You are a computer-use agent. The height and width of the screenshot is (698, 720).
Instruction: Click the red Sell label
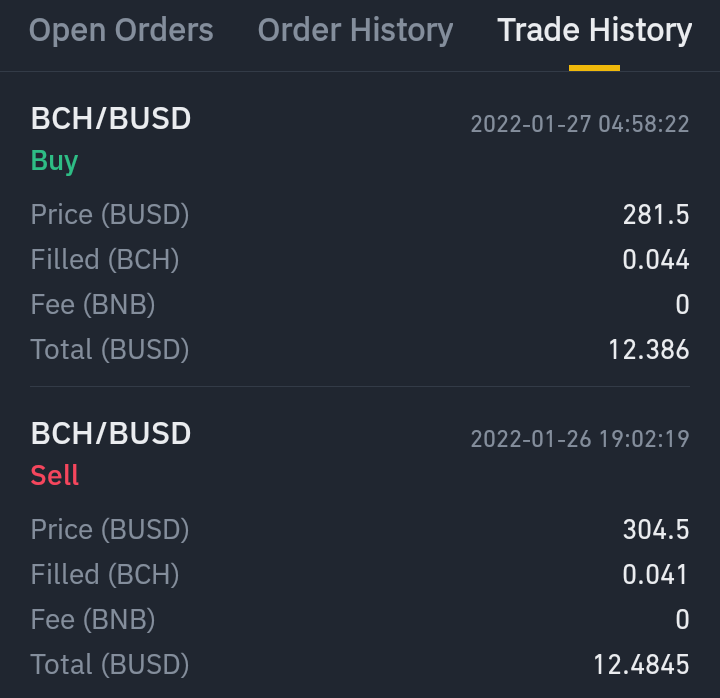pyautogui.click(x=55, y=475)
